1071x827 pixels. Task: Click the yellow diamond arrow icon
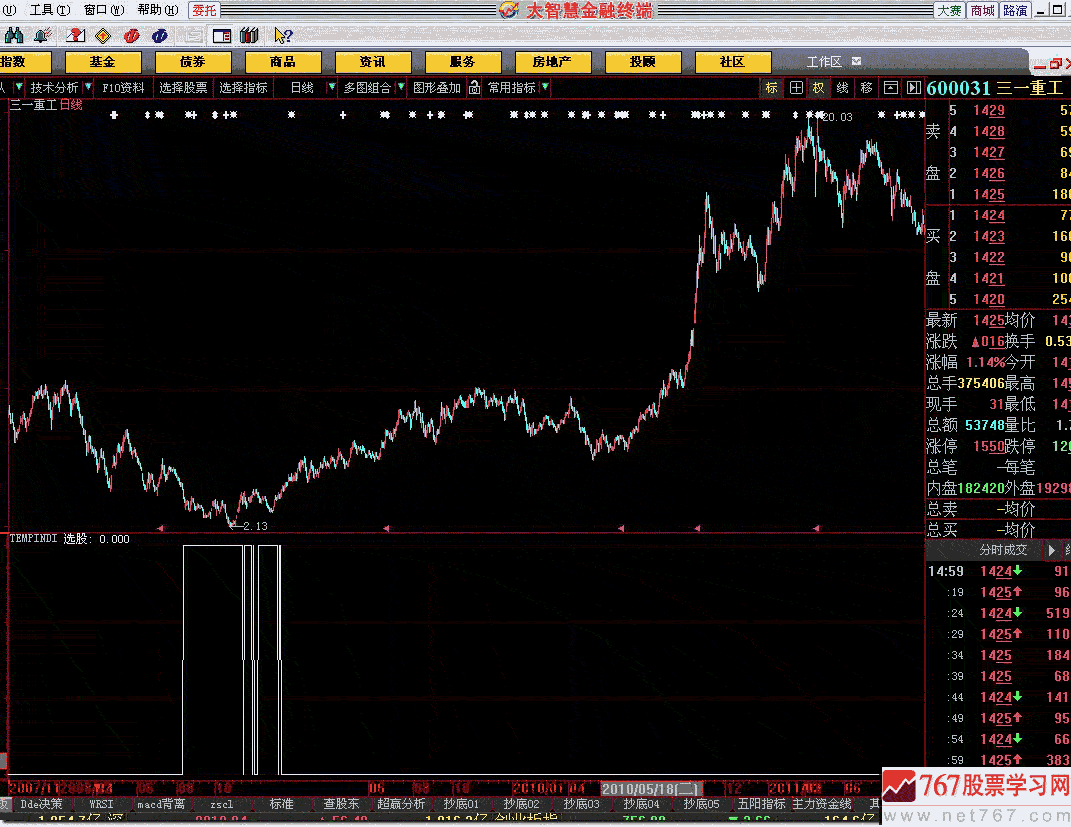tap(103, 36)
